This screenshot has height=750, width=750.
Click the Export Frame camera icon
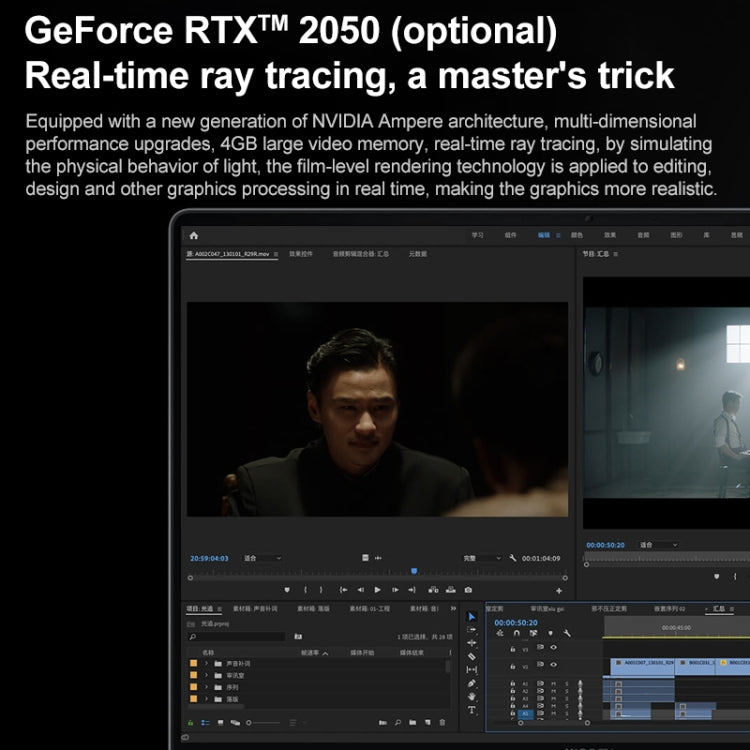point(468,590)
